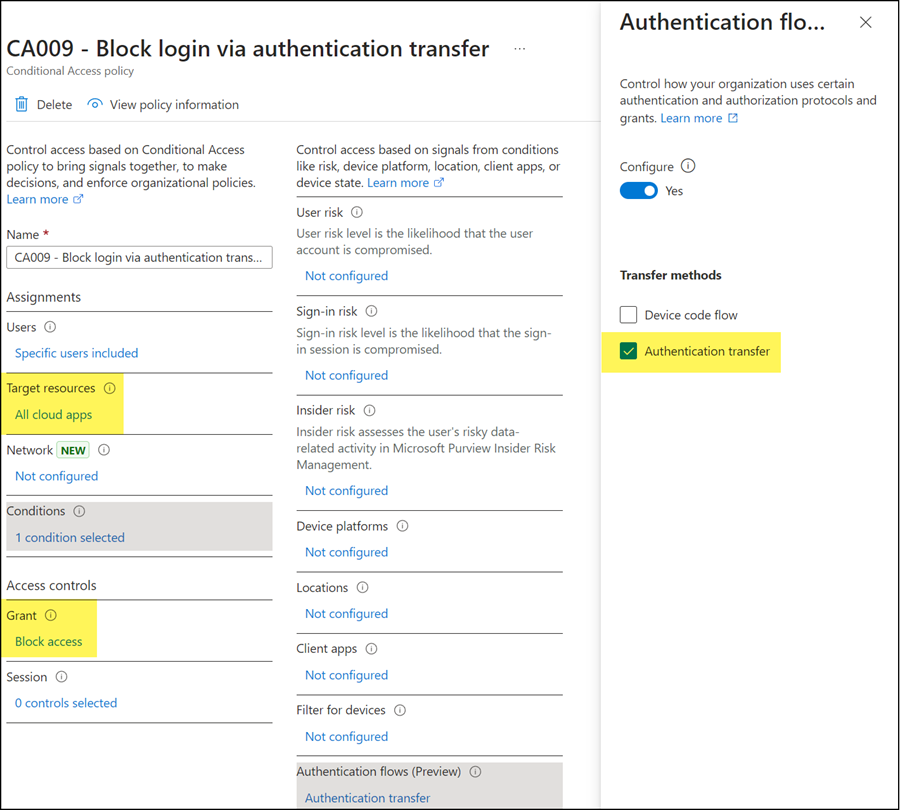Click the Device platforms info icon
The image size is (900, 810).
(x=401, y=526)
